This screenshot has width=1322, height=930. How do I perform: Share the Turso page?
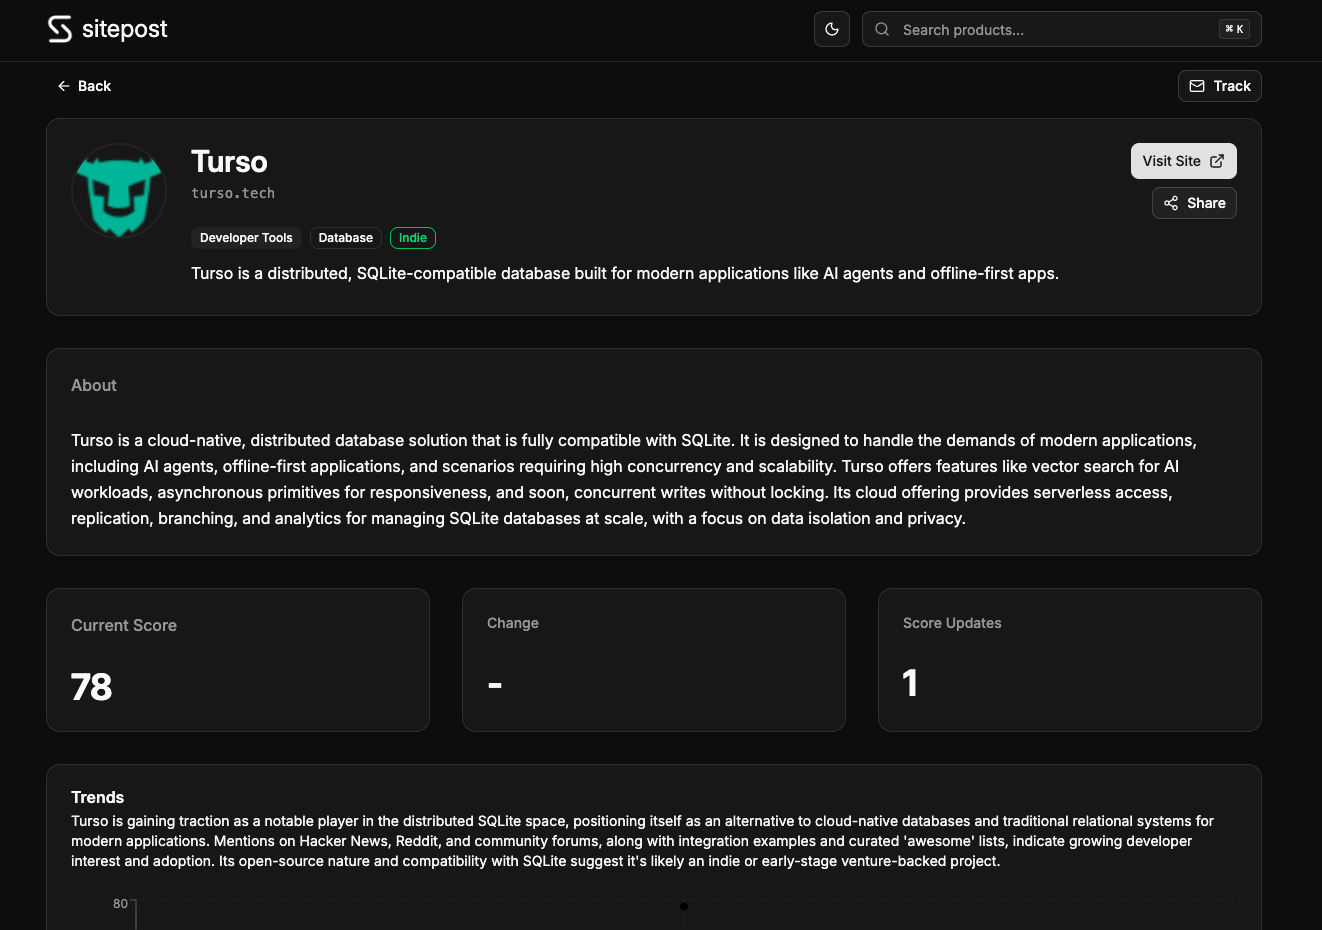[1195, 203]
